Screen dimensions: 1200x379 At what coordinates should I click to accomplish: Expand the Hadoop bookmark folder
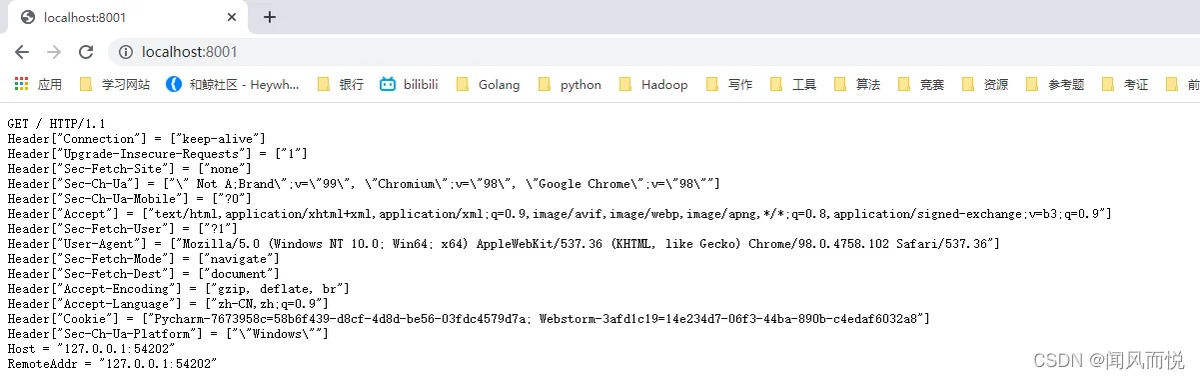tap(654, 85)
